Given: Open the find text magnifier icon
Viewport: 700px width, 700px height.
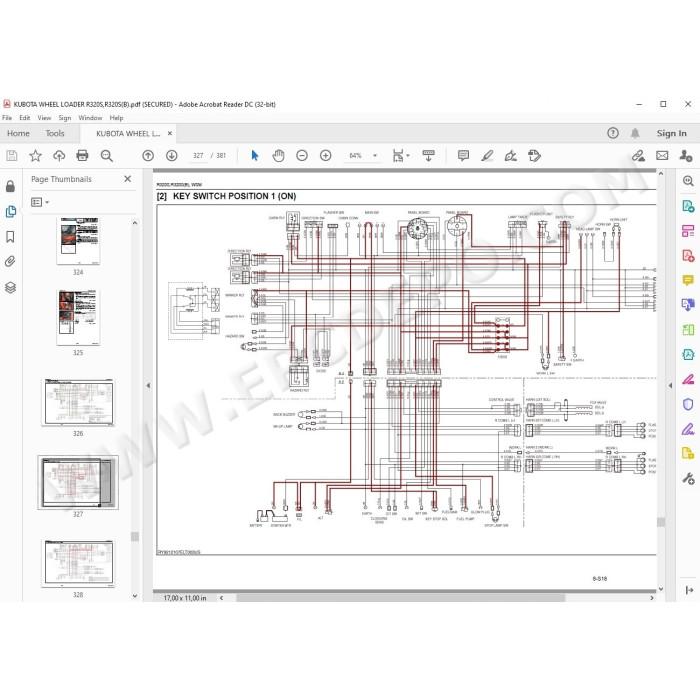Looking at the screenshot, I should [106, 156].
